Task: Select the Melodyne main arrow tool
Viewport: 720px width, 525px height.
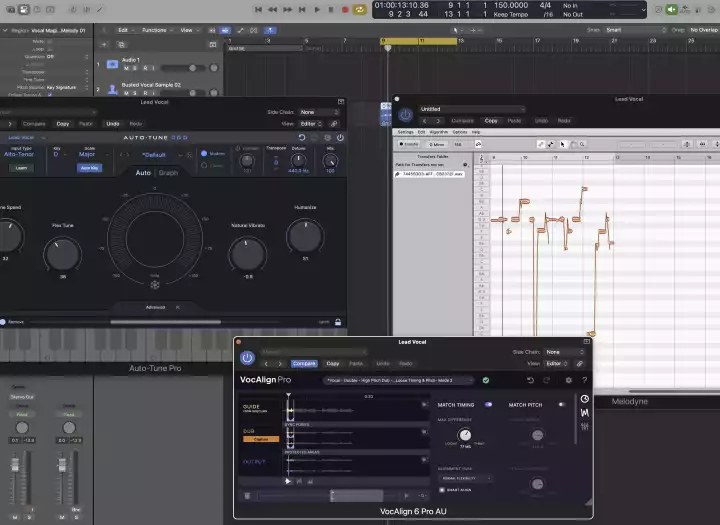Action: tap(562, 144)
